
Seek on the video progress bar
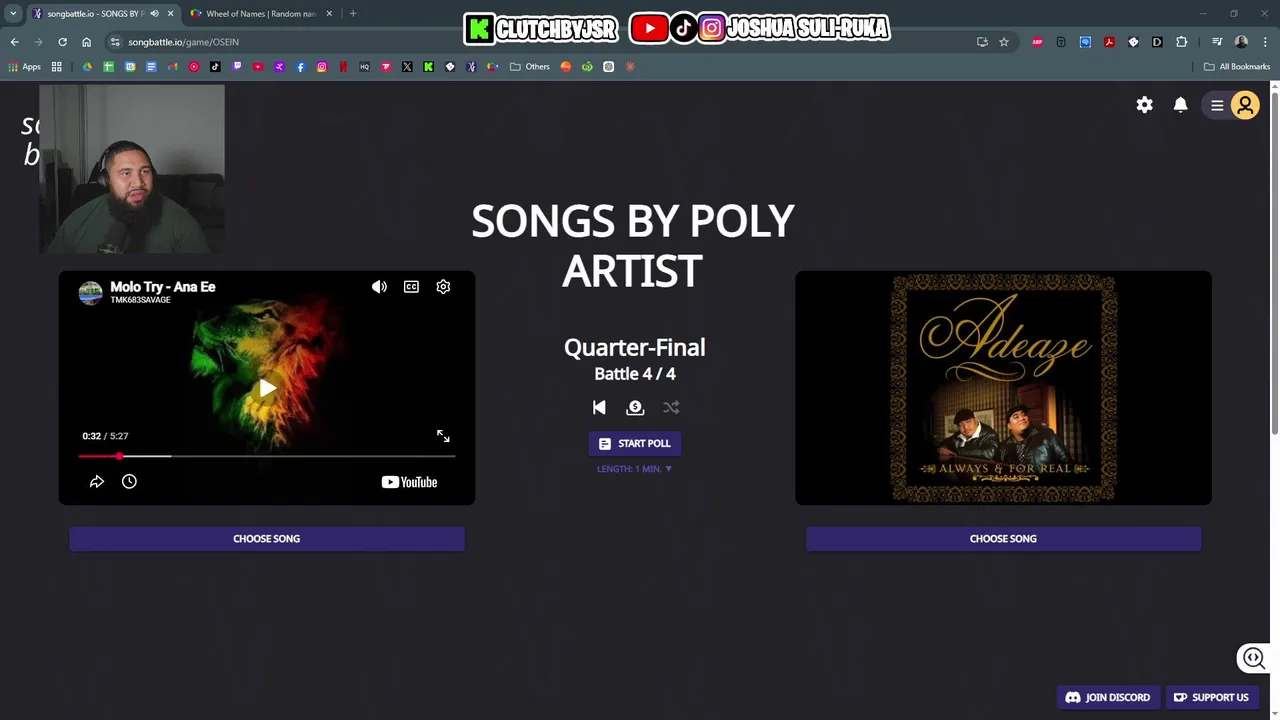267,456
